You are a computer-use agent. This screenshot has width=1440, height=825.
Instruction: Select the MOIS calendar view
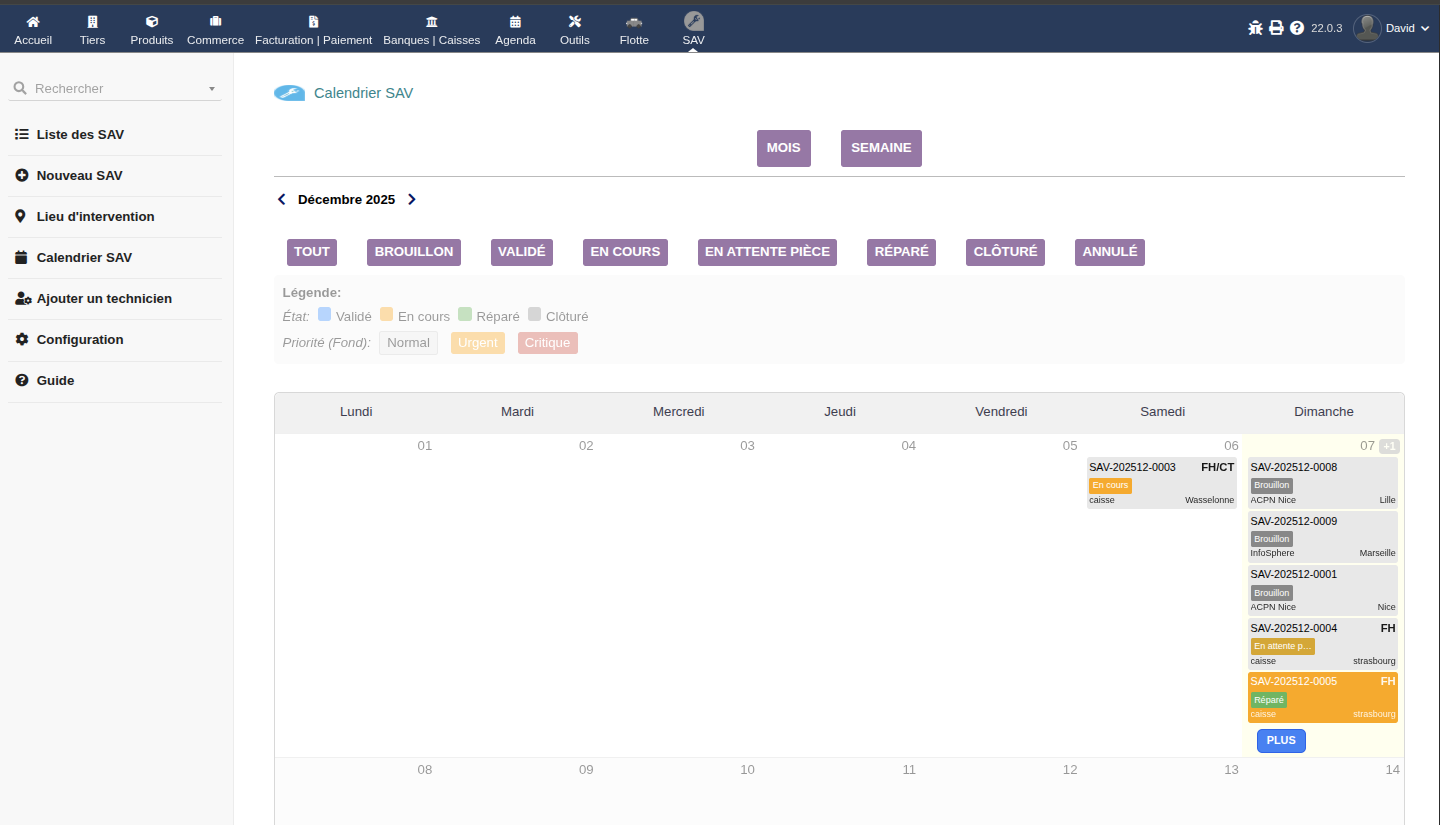coord(783,148)
